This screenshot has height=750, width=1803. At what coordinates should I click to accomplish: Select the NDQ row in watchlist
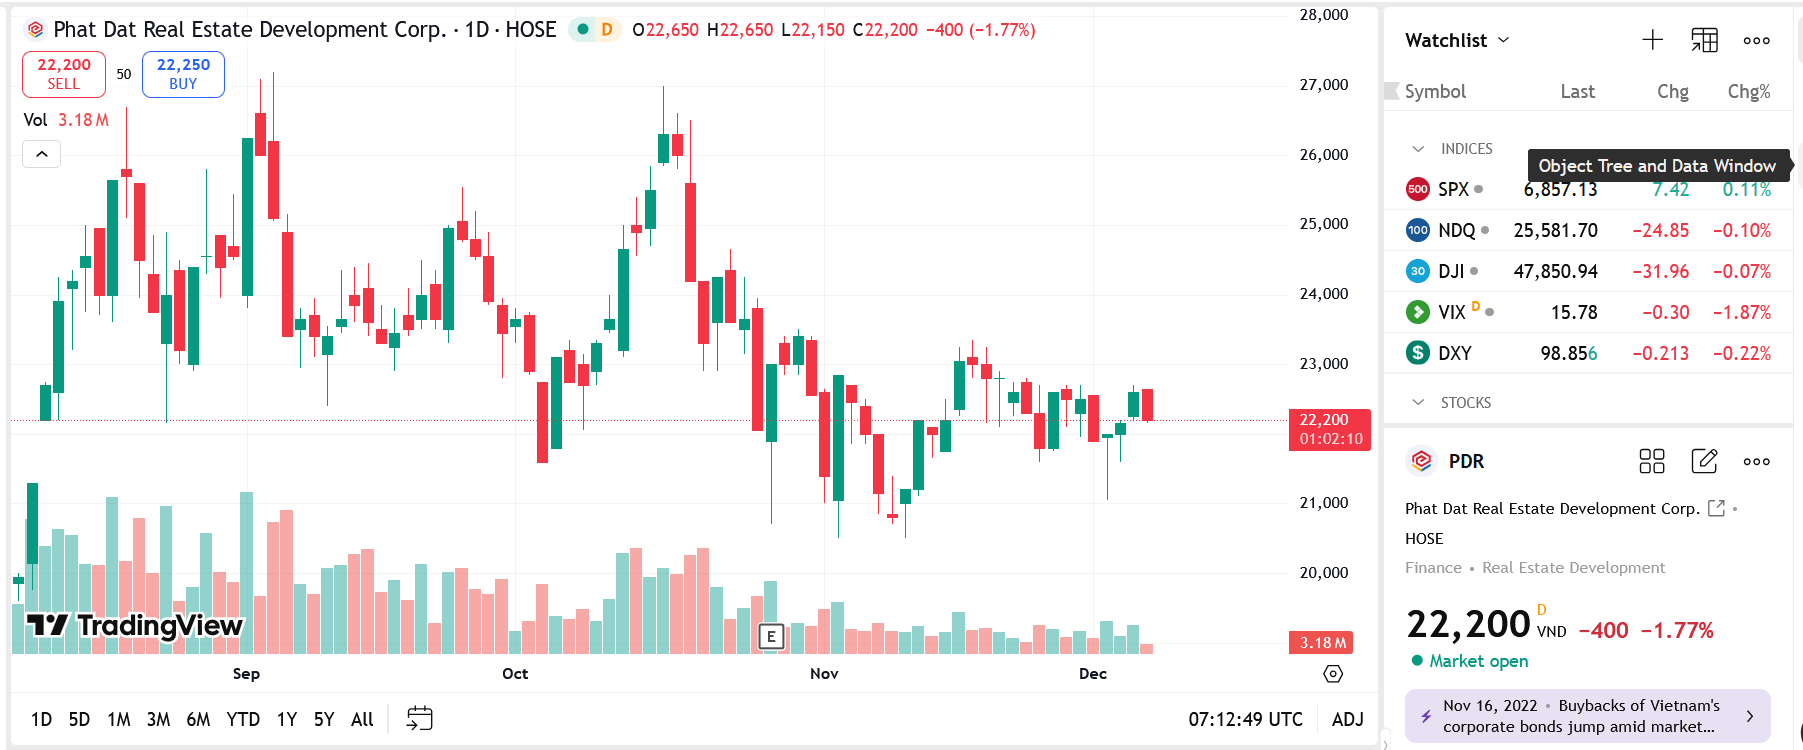point(1587,230)
